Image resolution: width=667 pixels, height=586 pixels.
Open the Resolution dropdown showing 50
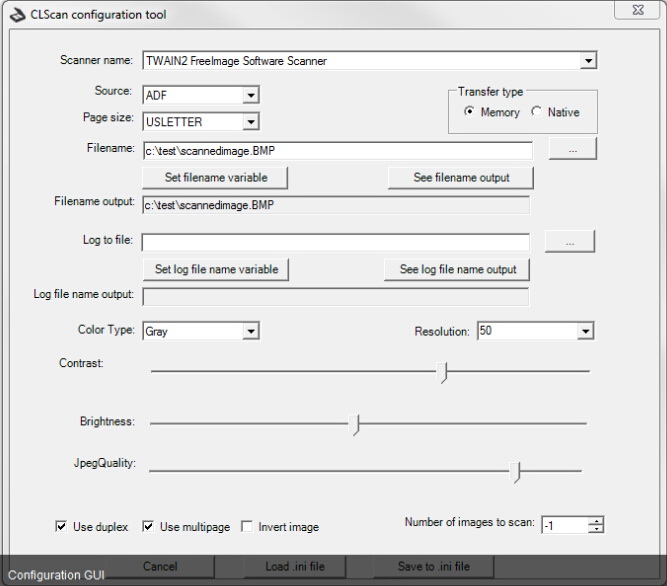pos(586,331)
